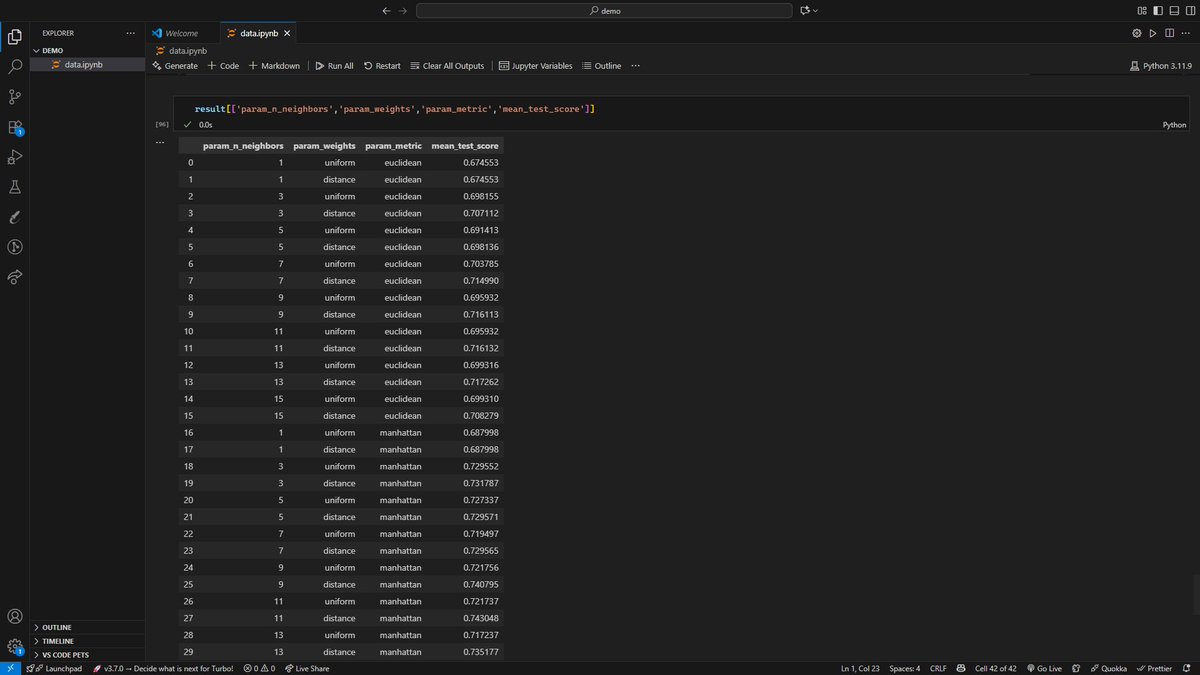This screenshot has width=1200, height=675.
Task: Open the Run and Debug view
Action: pos(15,157)
